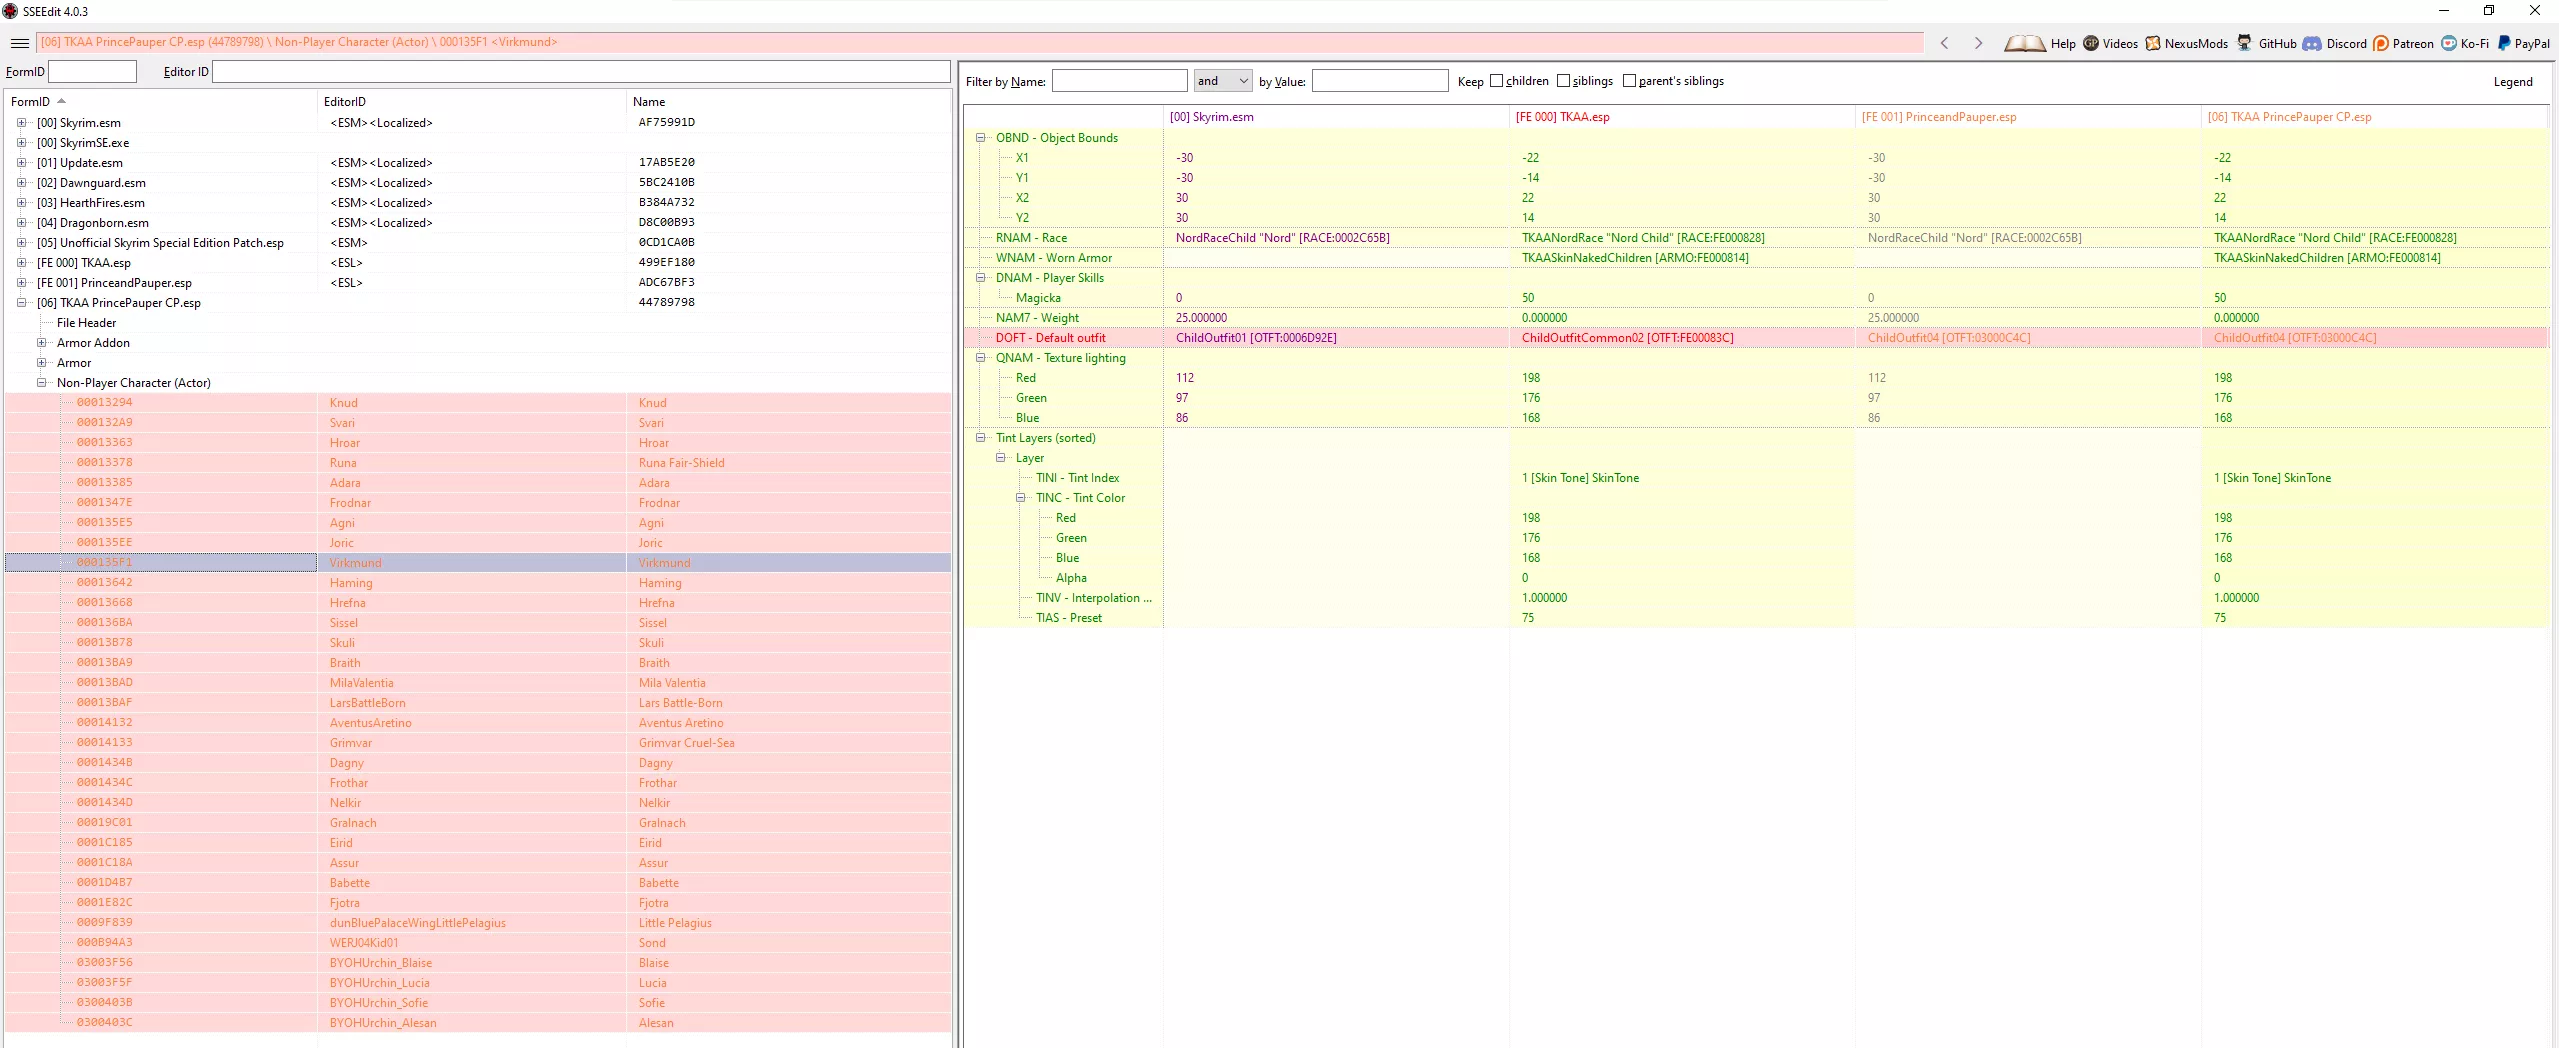
Task: Toggle Keep parent's siblings checkbox
Action: (1629, 81)
